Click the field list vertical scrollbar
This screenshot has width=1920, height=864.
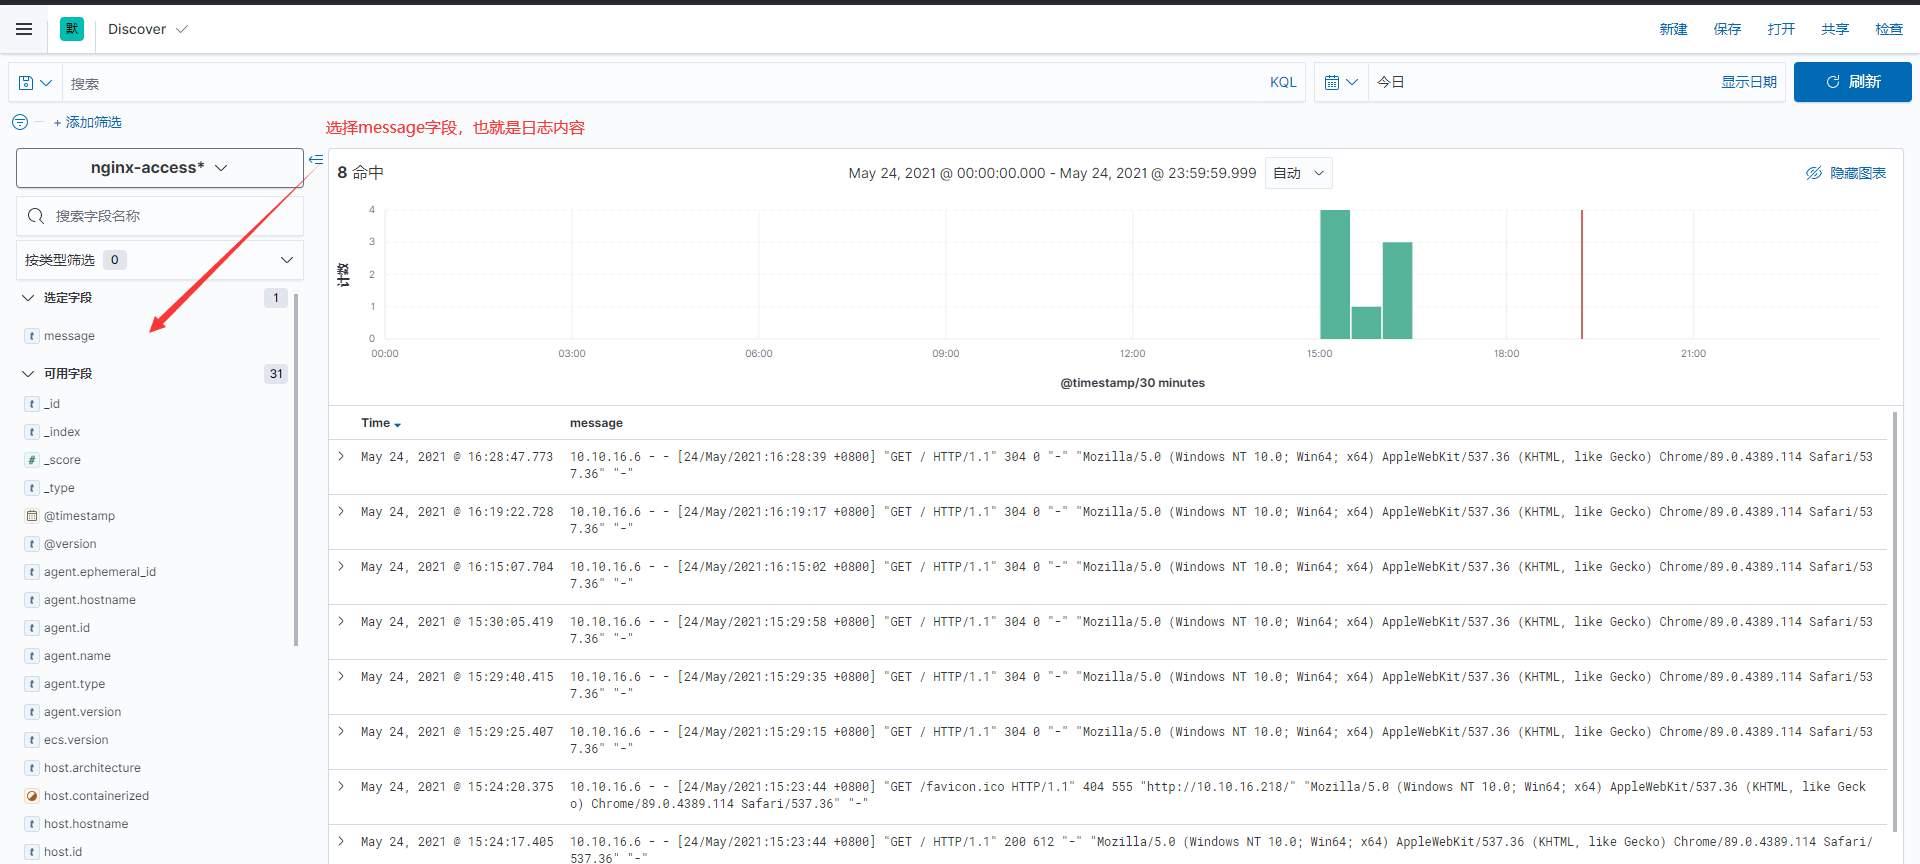coord(296,470)
